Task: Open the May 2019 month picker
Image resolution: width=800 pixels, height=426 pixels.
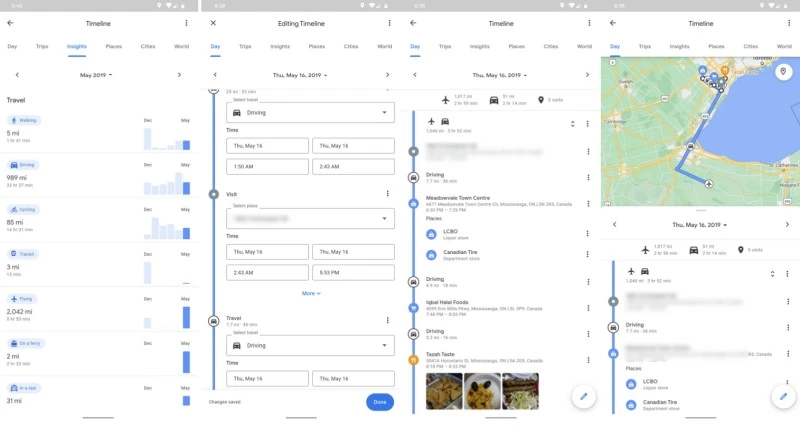Action: pyautogui.click(x=96, y=75)
